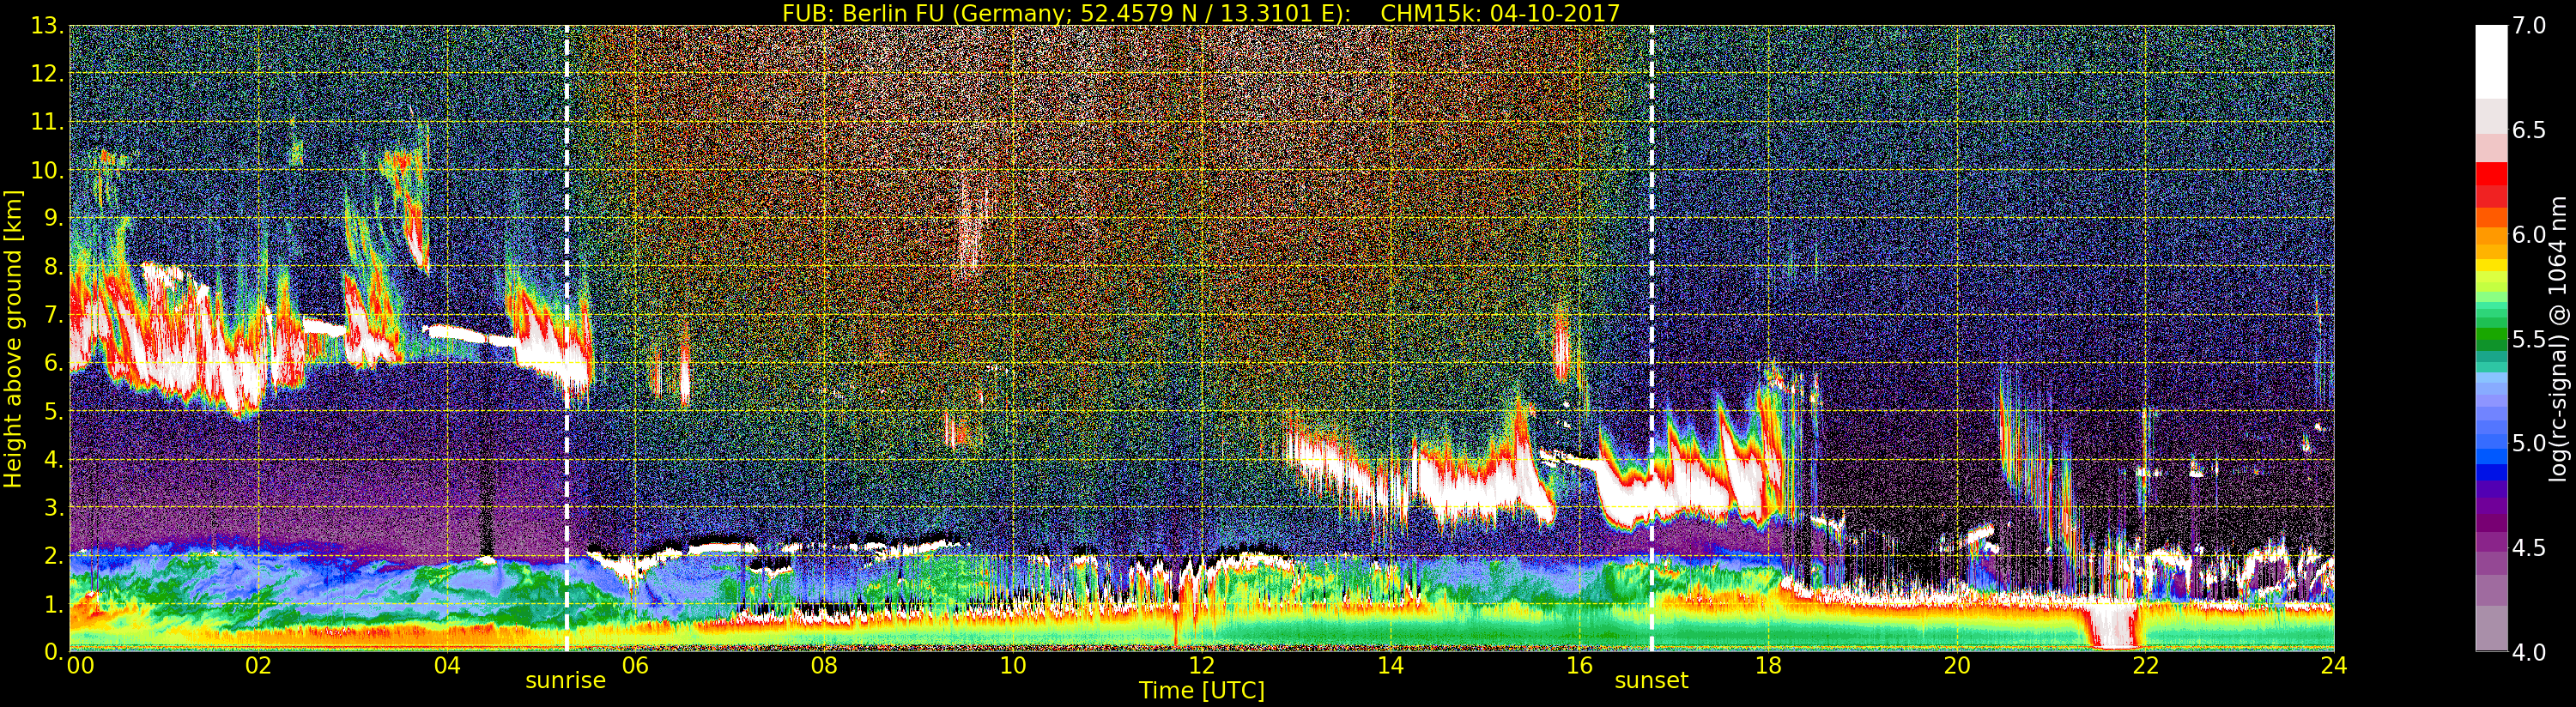This screenshot has height=707, width=2576.
Task: Click the '18' time axis tick label
Action: point(1768,665)
